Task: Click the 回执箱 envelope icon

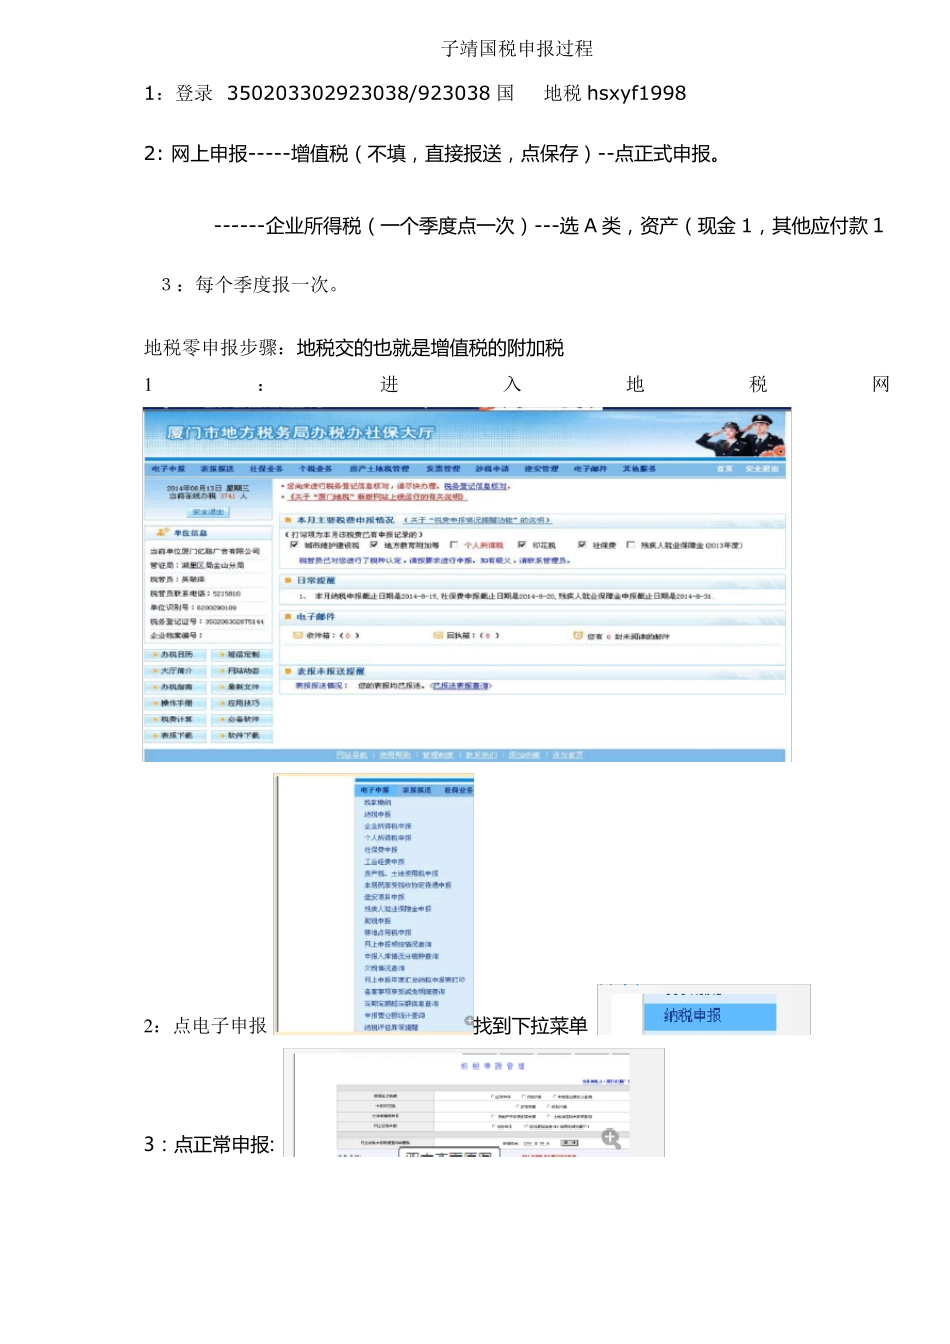Action: 438,635
